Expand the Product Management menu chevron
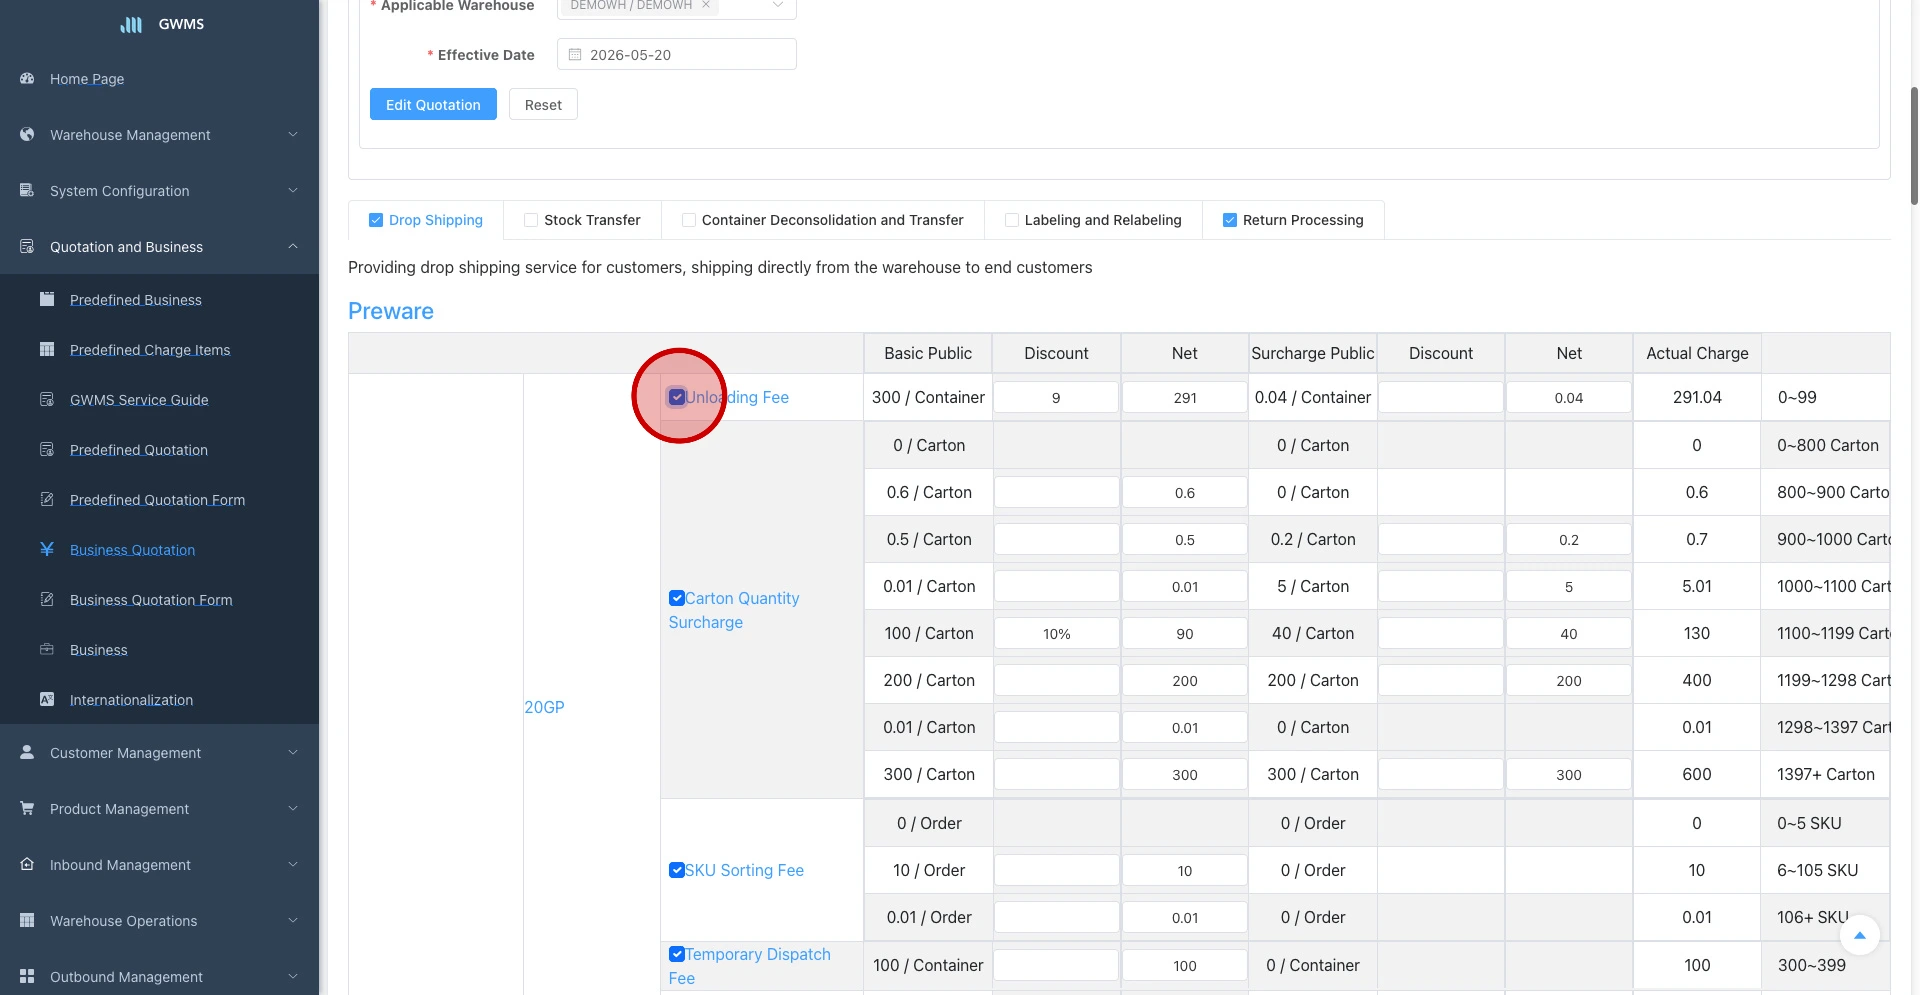Image resolution: width=1920 pixels, height=995 pixels. coord(293,808)
